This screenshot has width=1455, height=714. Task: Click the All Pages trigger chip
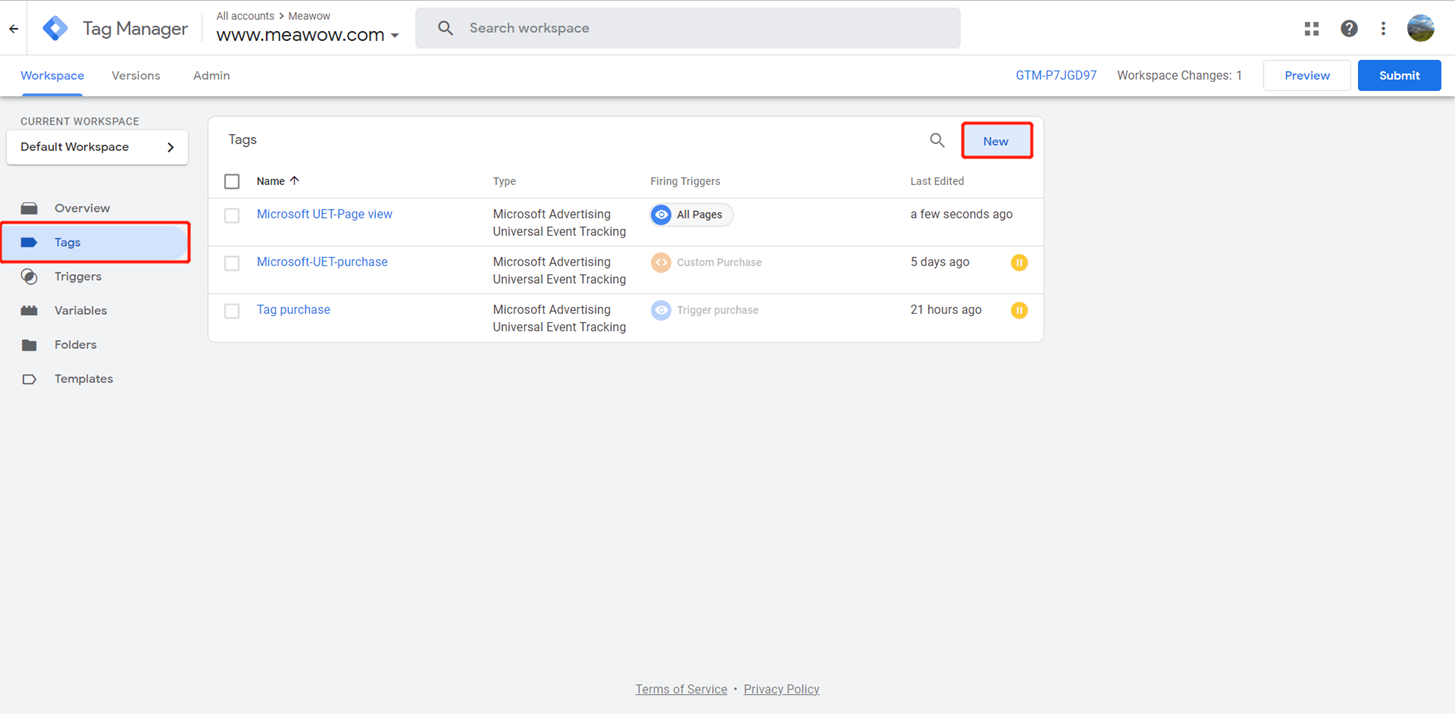point(691,215)
